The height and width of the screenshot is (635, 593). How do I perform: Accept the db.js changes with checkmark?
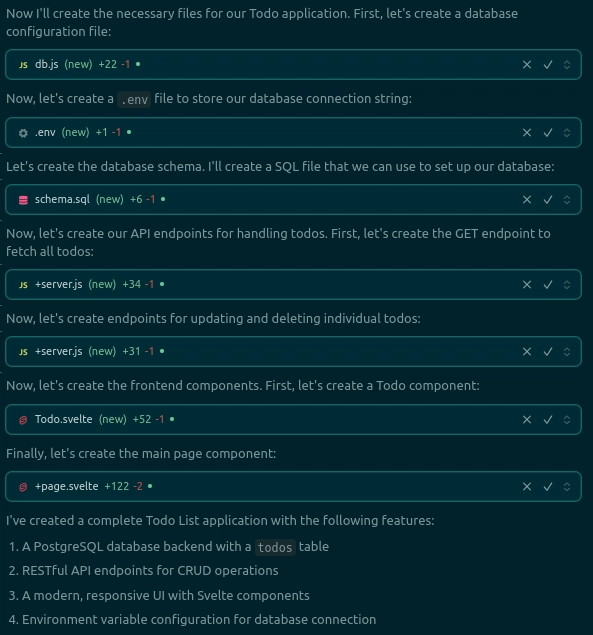[x=548, y=64]
